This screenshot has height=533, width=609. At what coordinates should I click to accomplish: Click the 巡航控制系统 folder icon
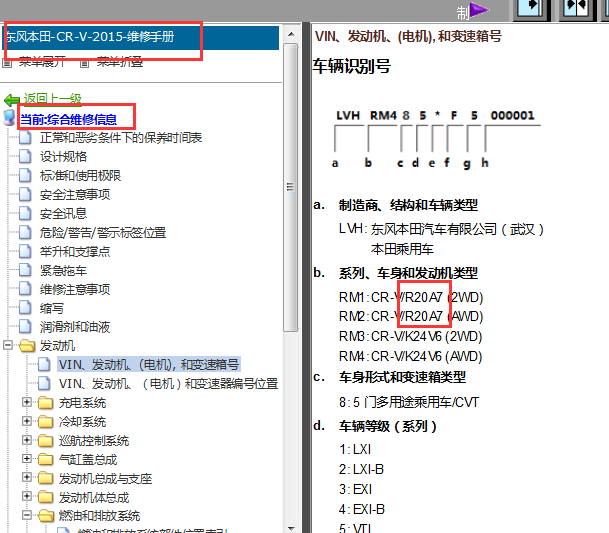click(x=45, y=441)
